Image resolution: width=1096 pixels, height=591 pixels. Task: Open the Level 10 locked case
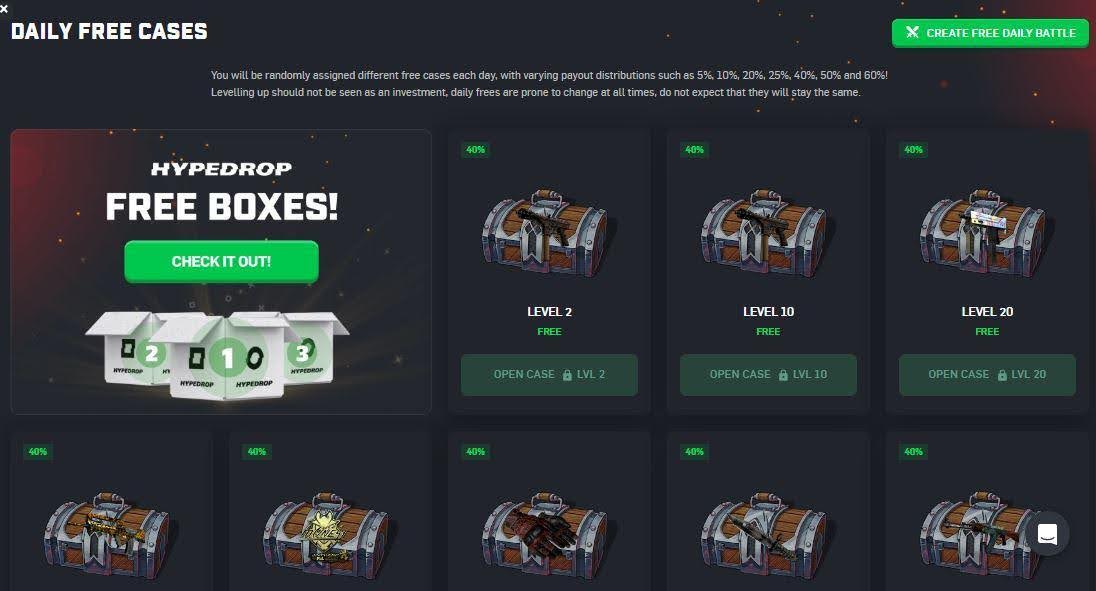pos(768,374)
